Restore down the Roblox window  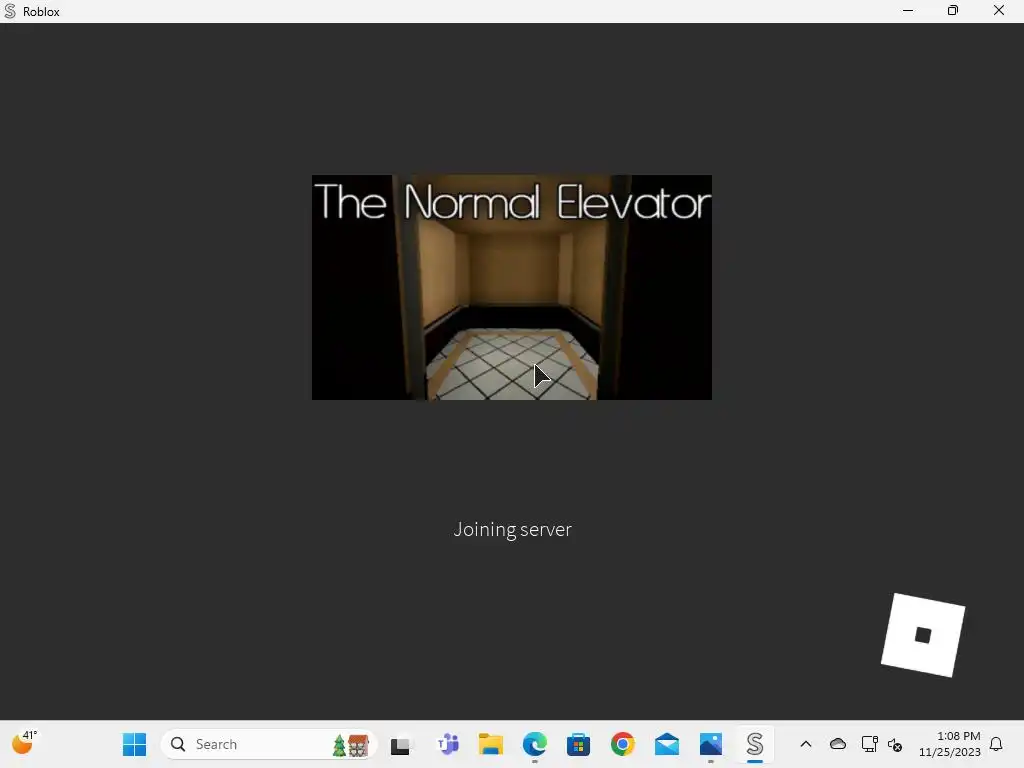tap(953, 10)
